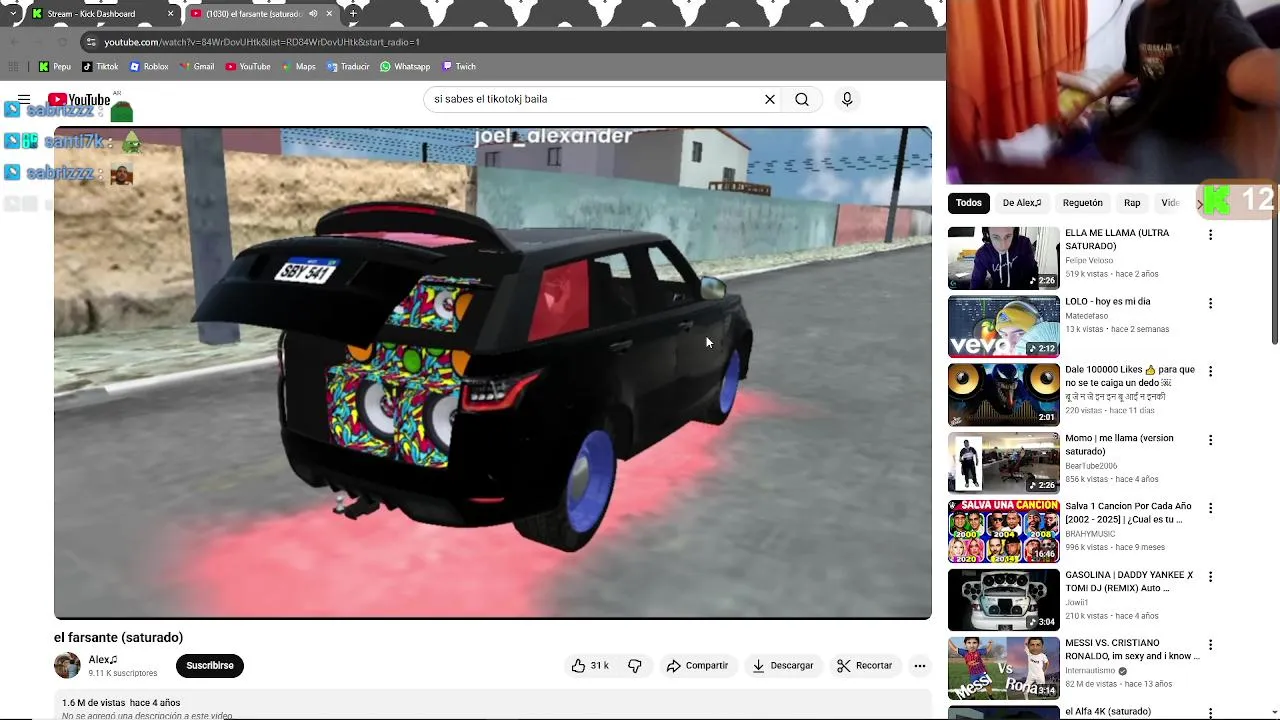The width and height of the screenshot is (1280, 720).
Task: Open the Twich bookmark
Action: [x=459, y=67]
